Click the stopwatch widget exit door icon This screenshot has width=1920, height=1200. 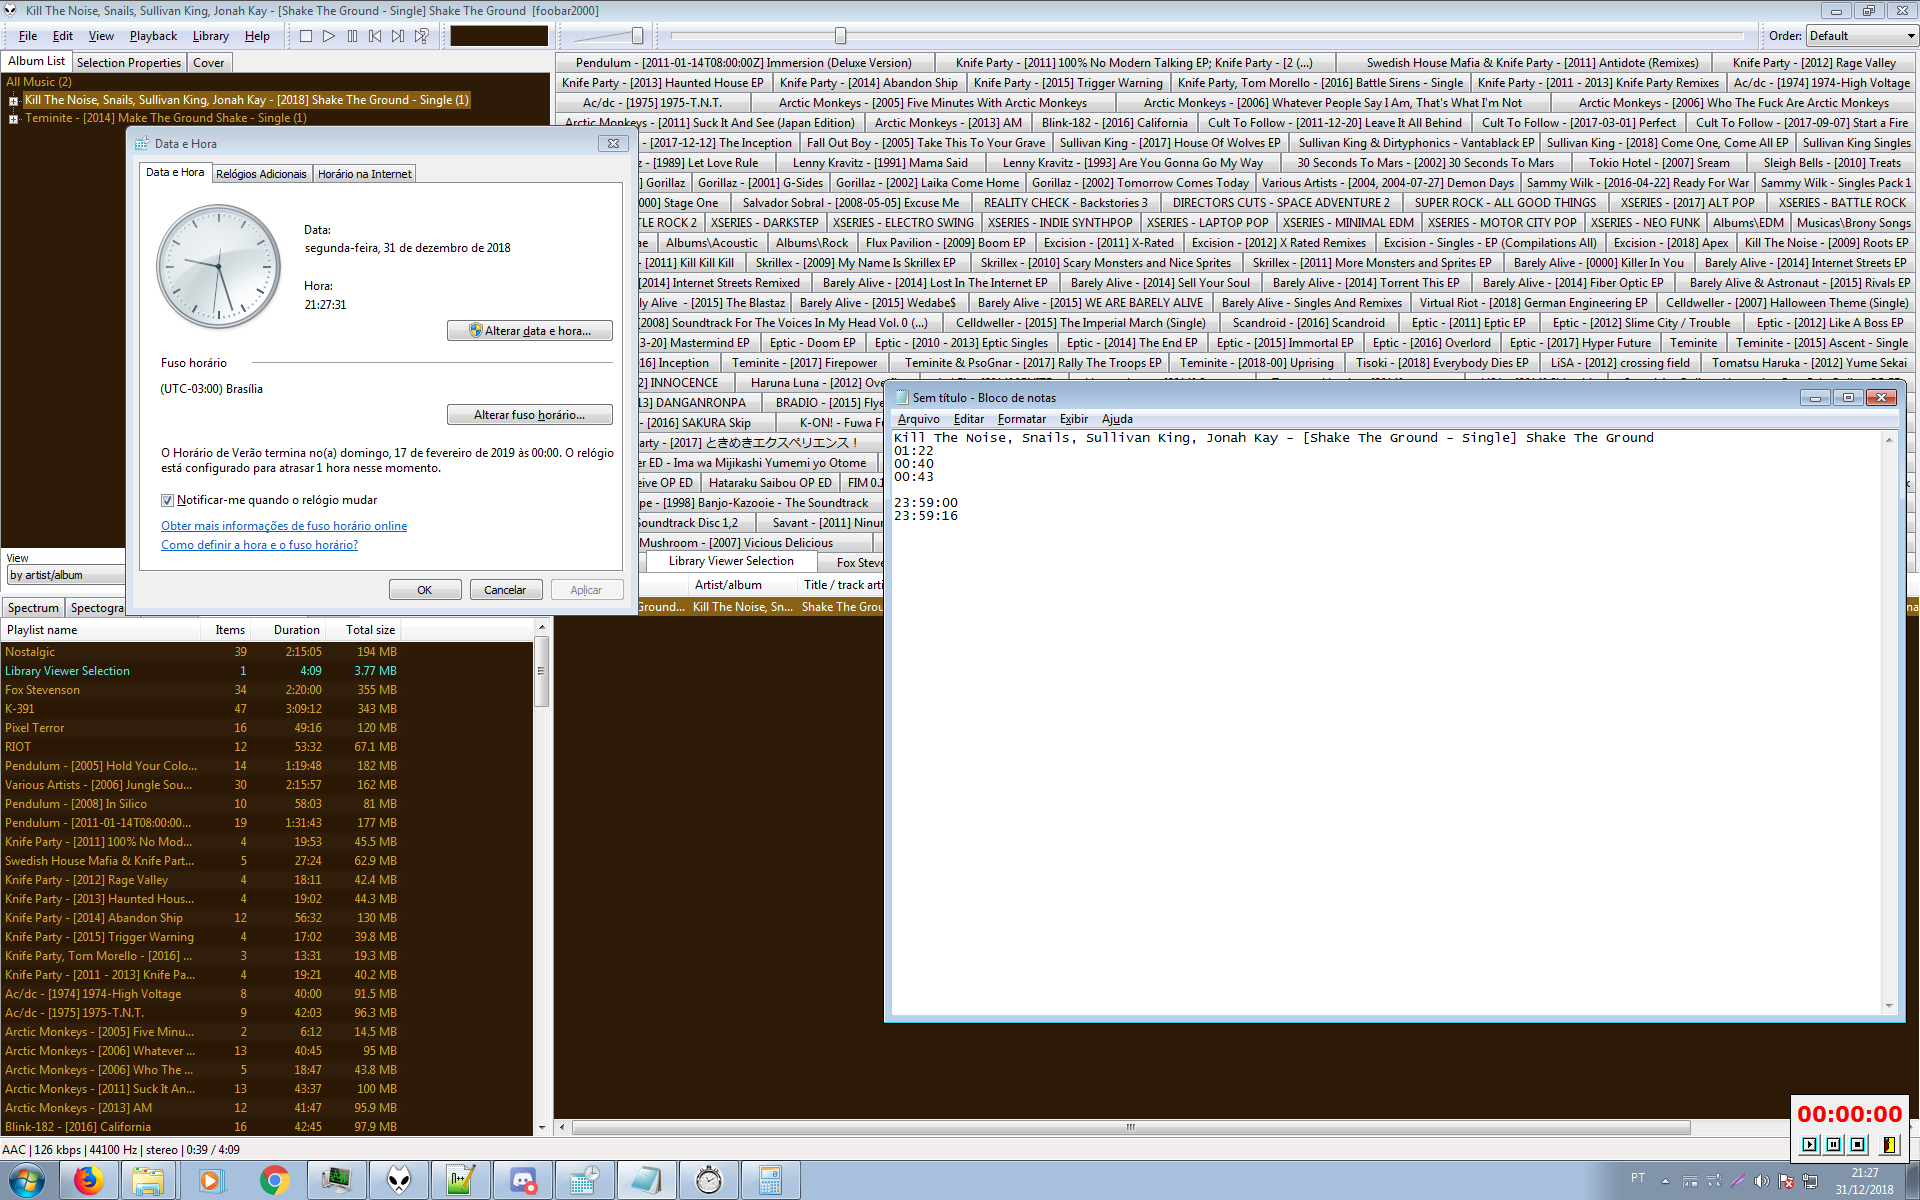[x=1889, y=1145]
